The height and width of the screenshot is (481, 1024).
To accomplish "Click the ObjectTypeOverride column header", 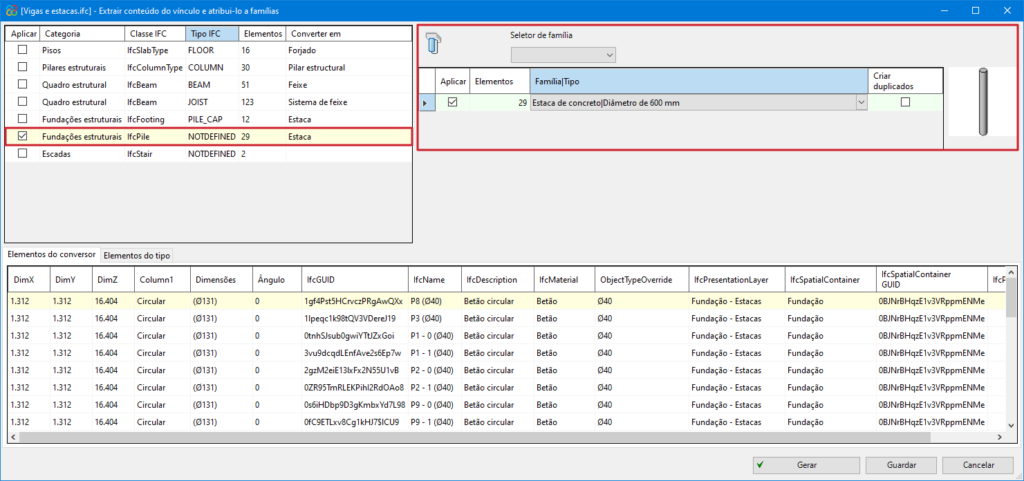I will (x=641, y=279).
